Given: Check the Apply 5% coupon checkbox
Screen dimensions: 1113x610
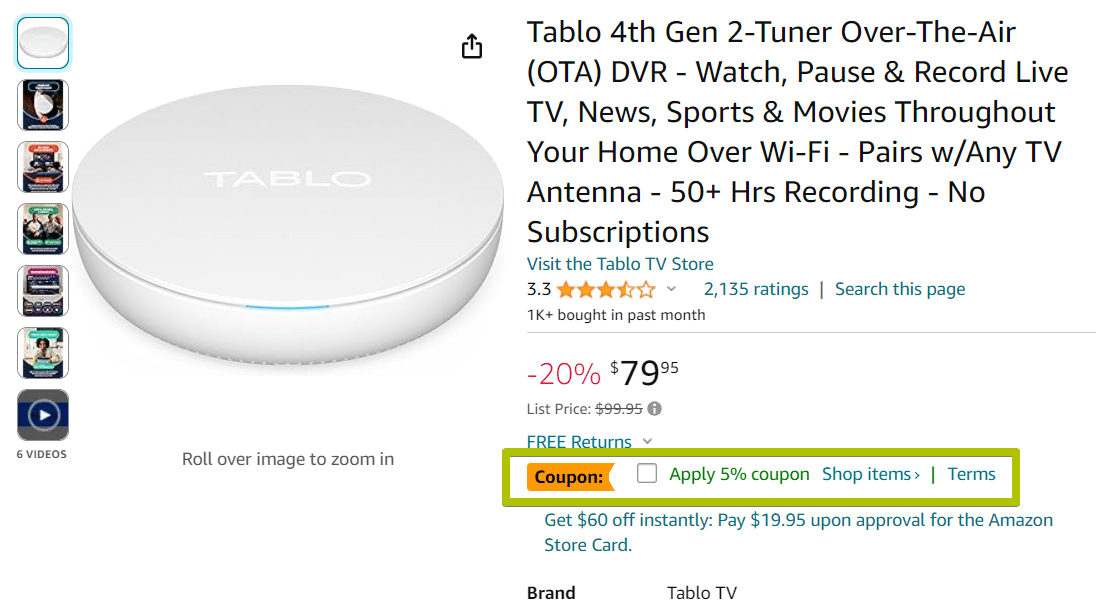Looking at the screenshot, I should [x=646, y=473].
